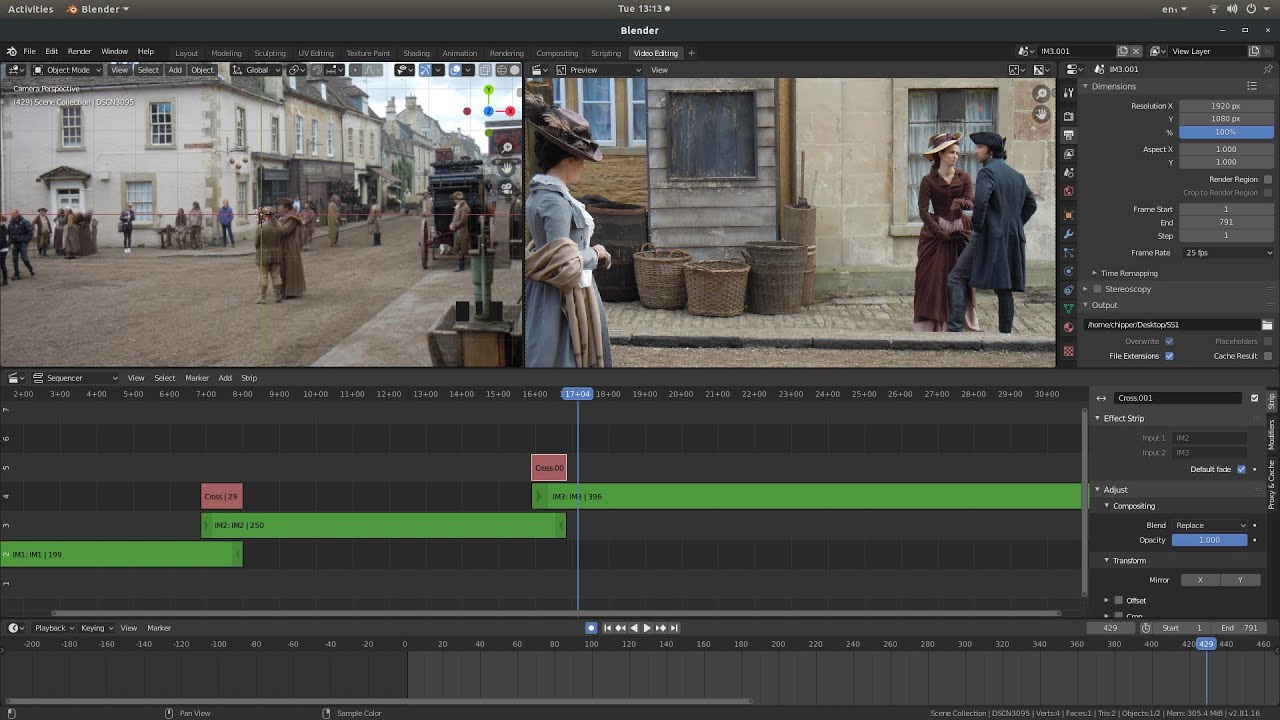
Task: Toggle Default fade checkbox
Action: click(1242, 469)
